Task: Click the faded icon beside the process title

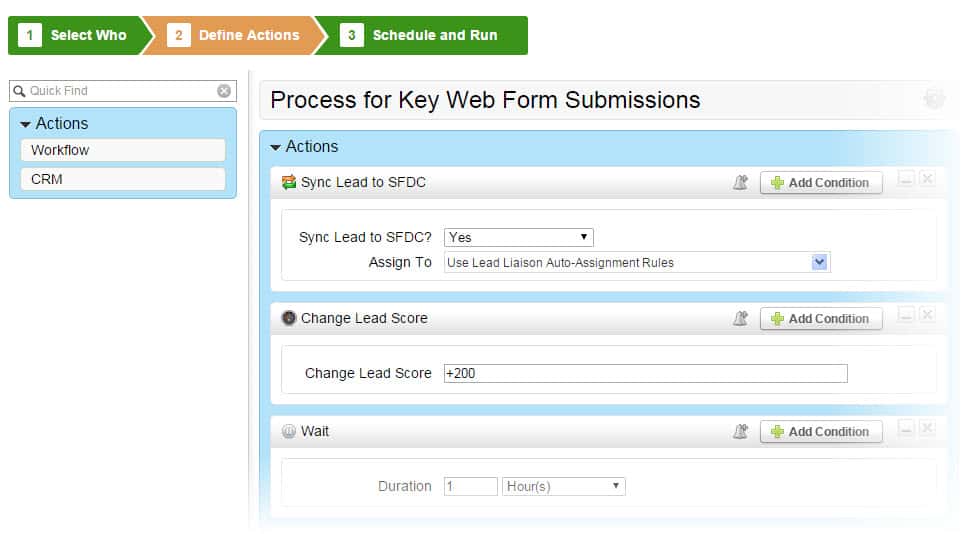Action: (x=934, y=99)
